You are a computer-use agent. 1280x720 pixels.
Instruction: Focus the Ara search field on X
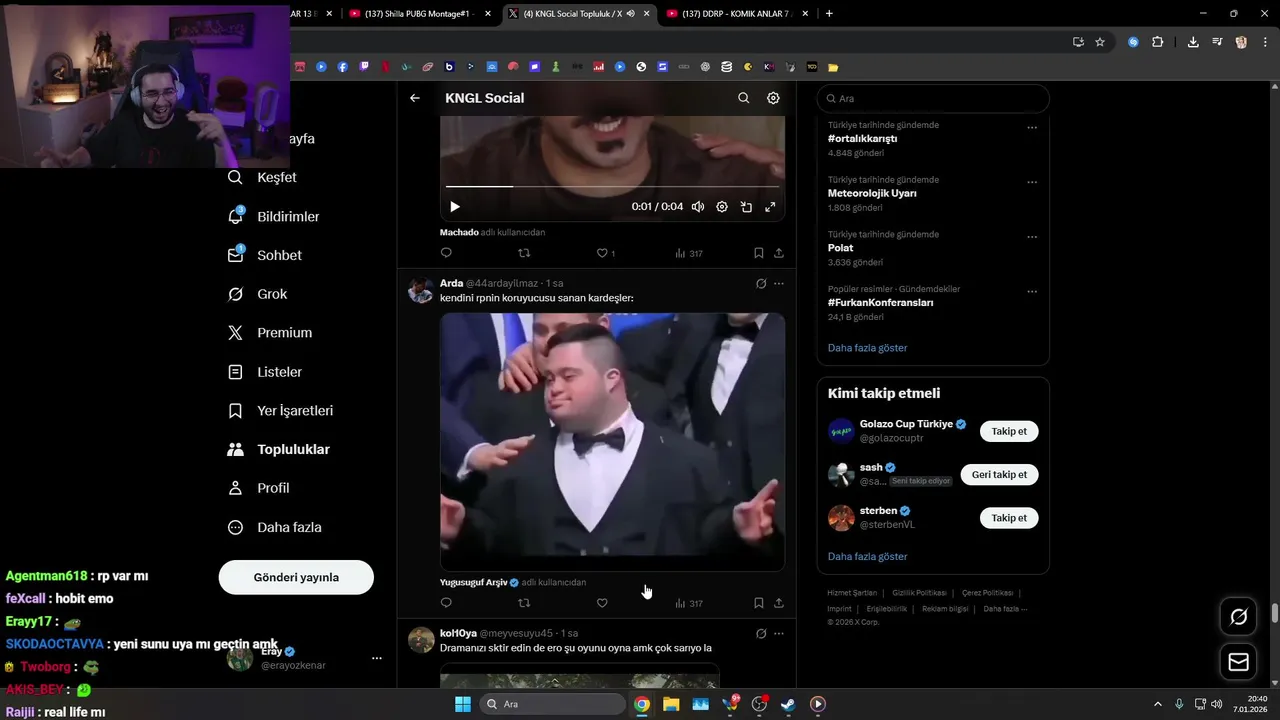pyautogui.click(x=933, y=99)
